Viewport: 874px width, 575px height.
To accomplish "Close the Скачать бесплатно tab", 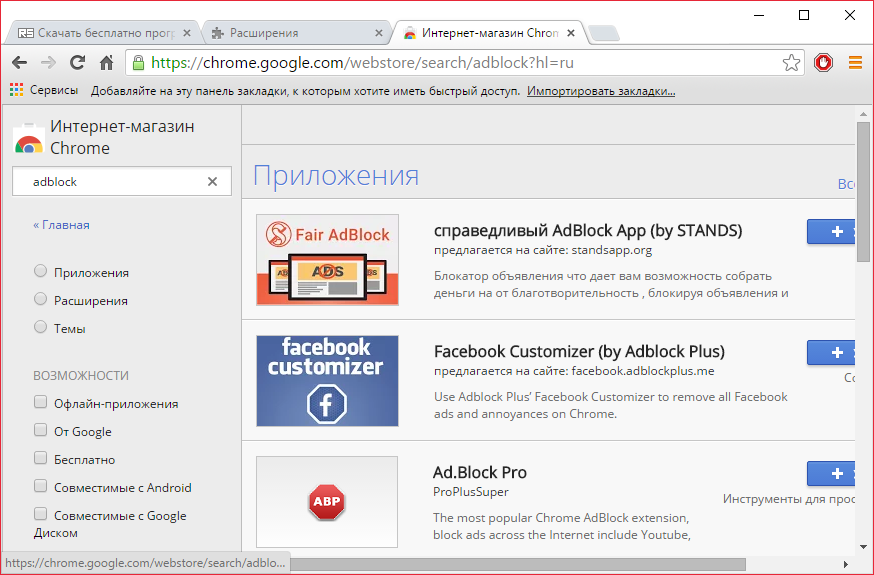I will point(187,33).
